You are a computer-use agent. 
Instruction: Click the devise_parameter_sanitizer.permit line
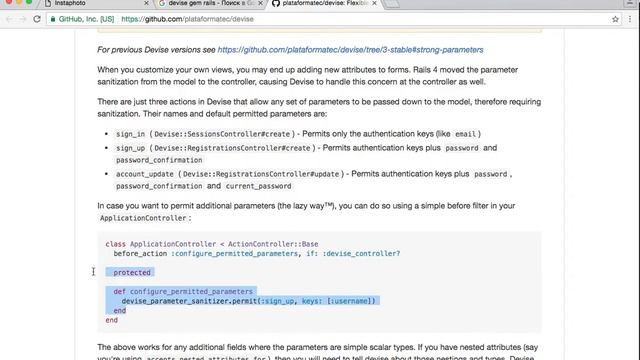[249, 301]
